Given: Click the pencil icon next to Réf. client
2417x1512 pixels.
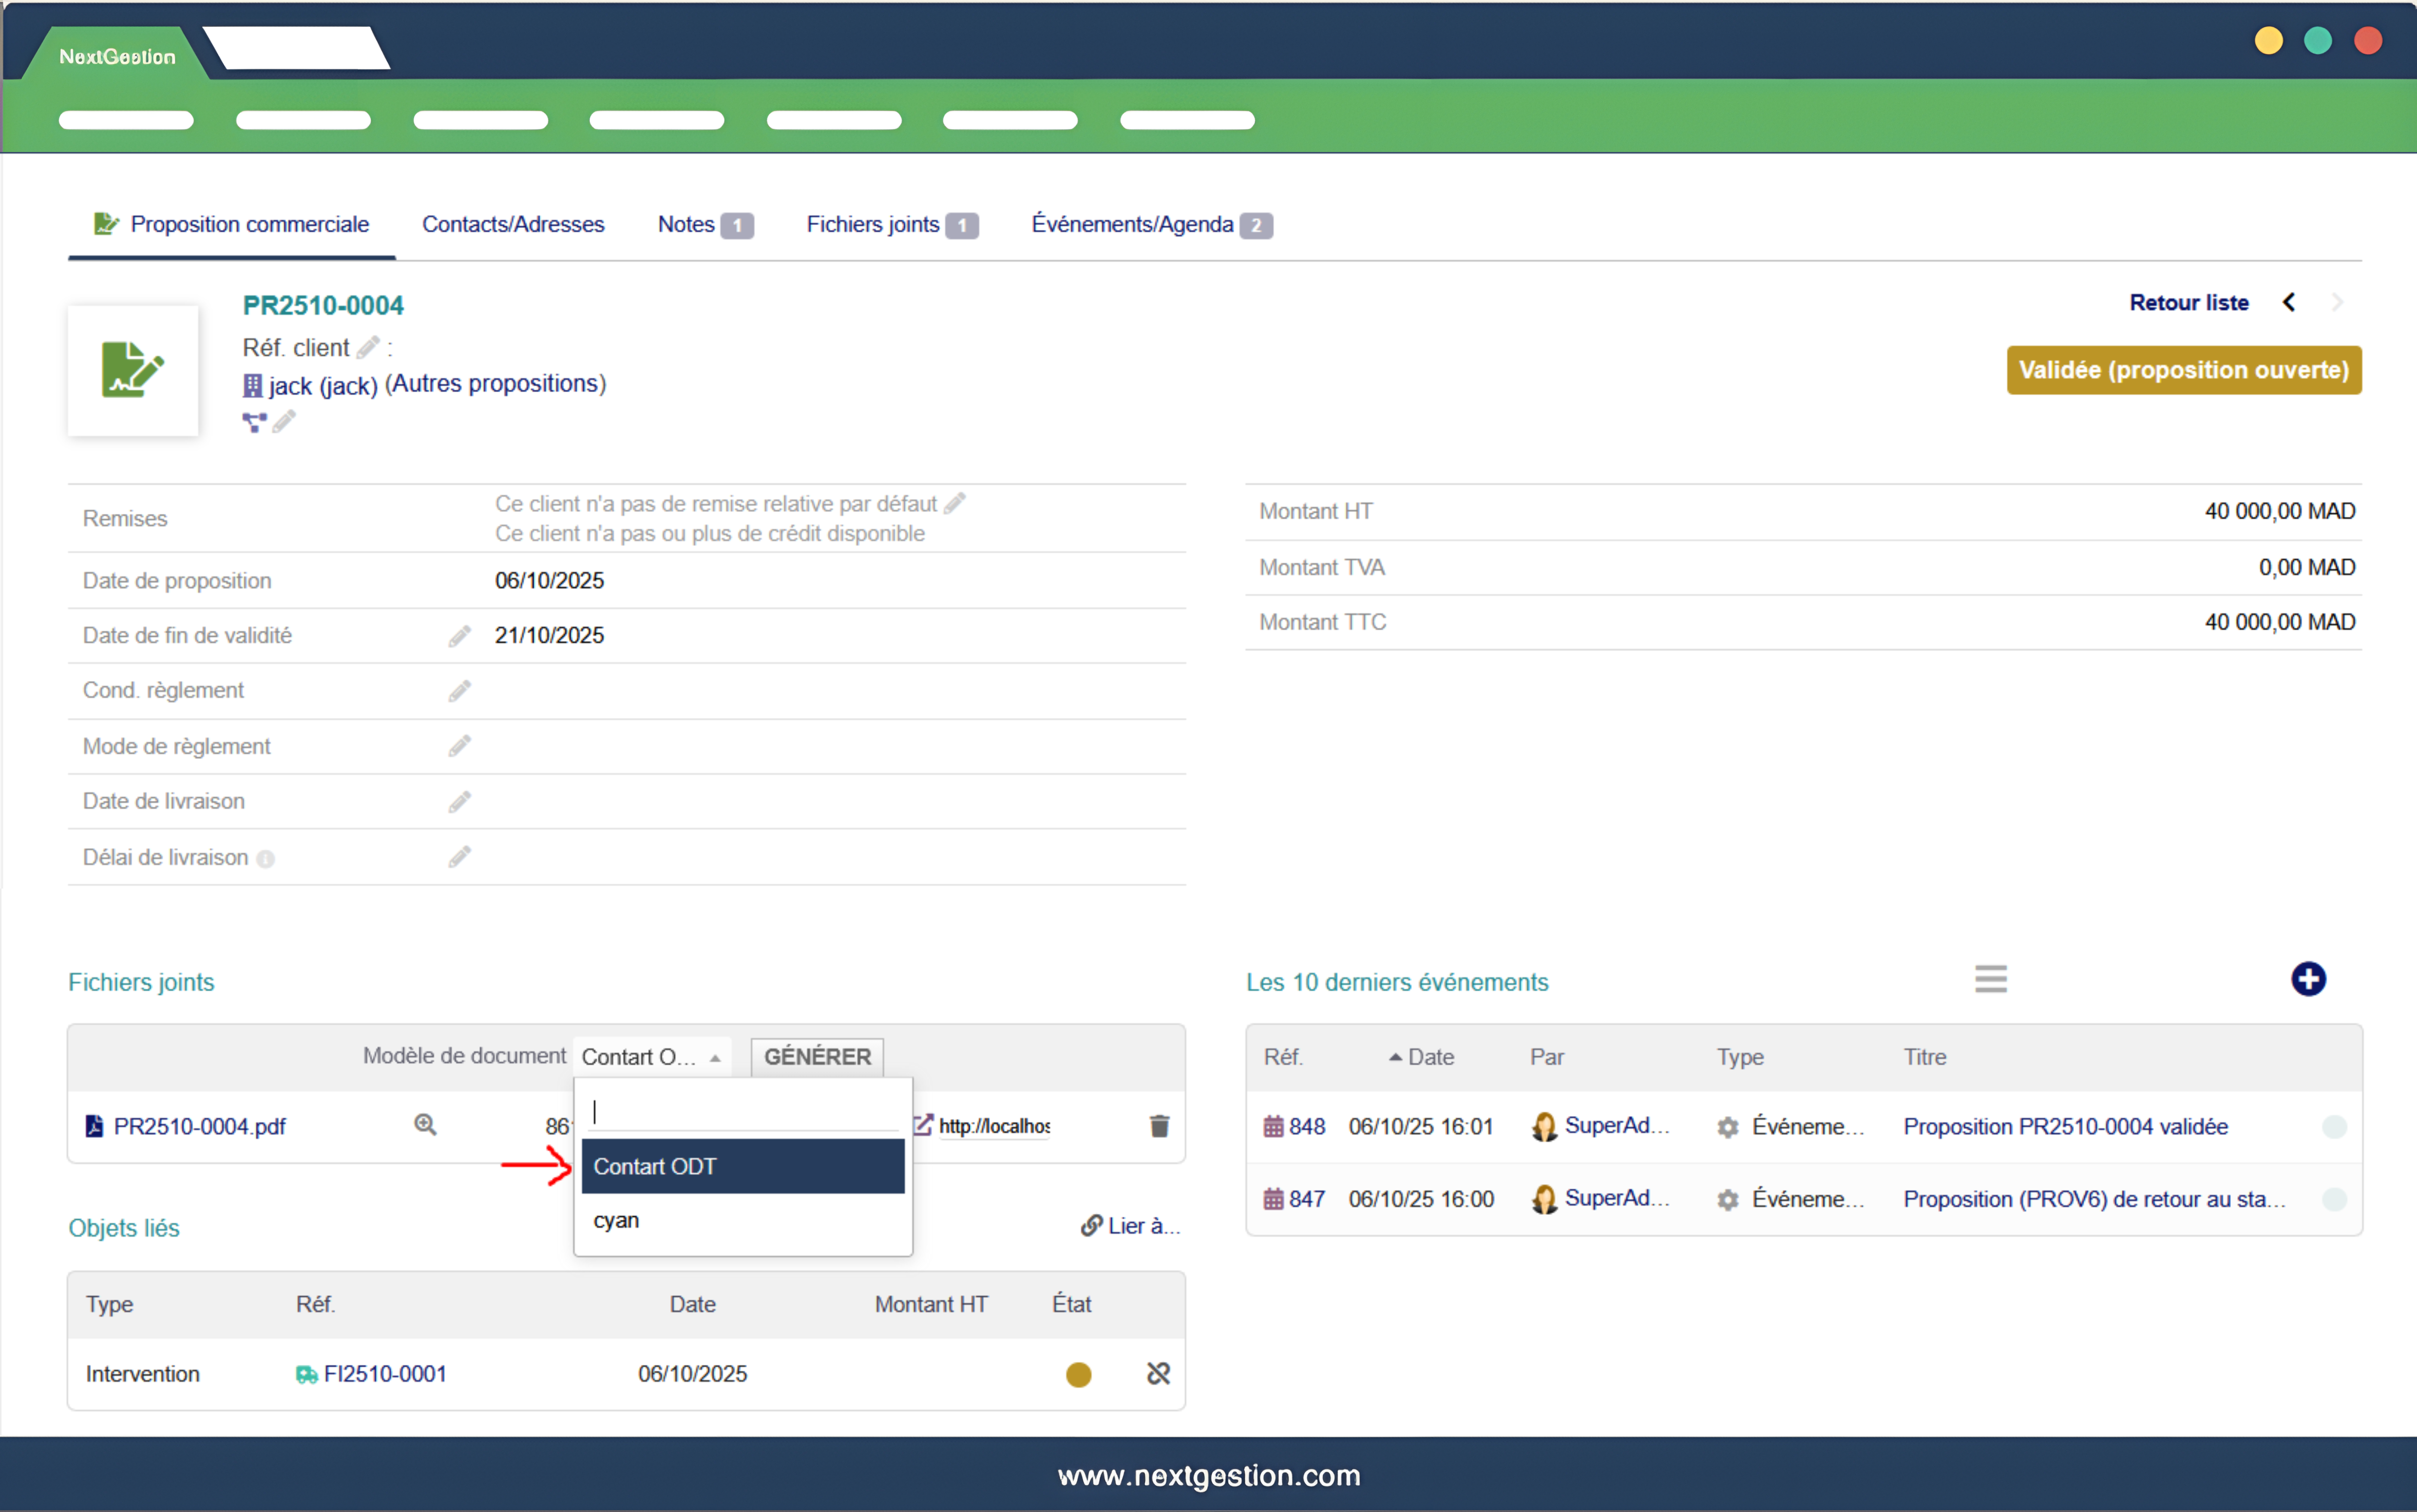Looking at the screenshot, I should (x=368, y=347).
